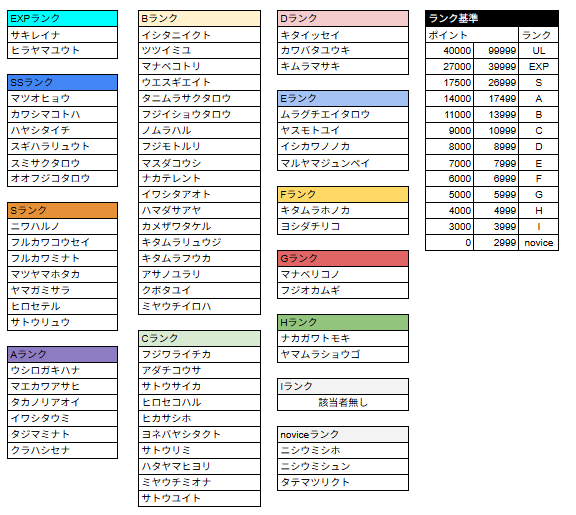
Task: Select the cell ハヤシタイチ
Action: pos(62,130)
